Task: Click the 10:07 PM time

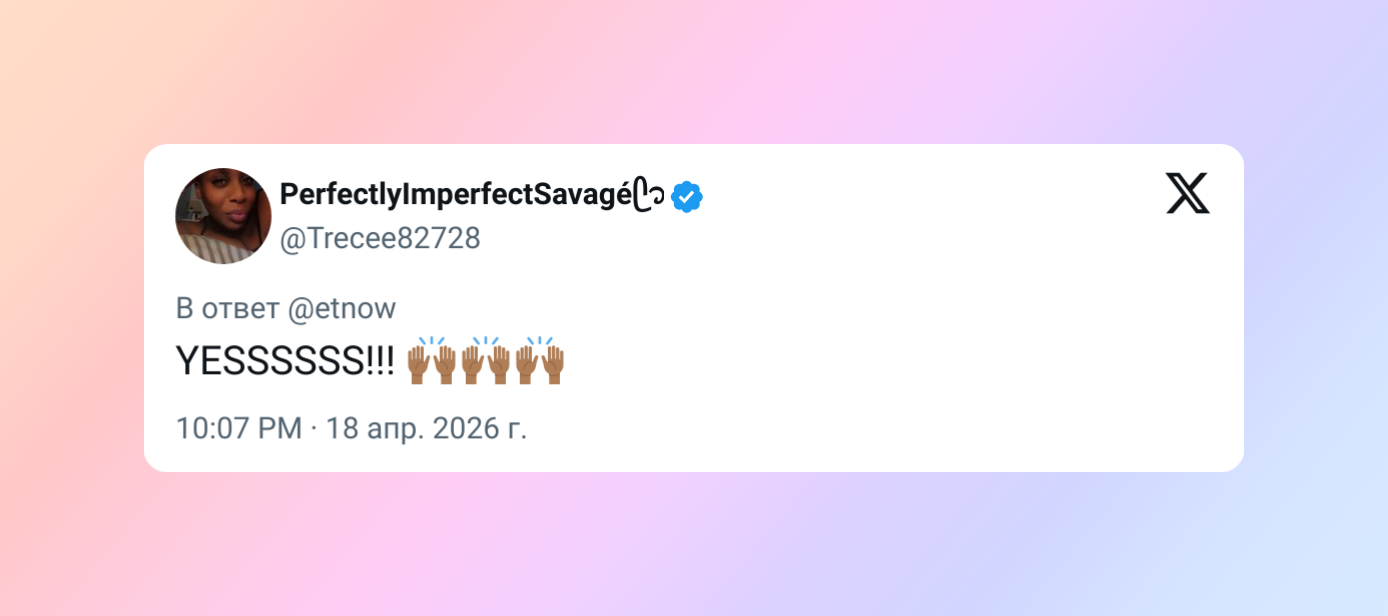Action: click(238, 428)
